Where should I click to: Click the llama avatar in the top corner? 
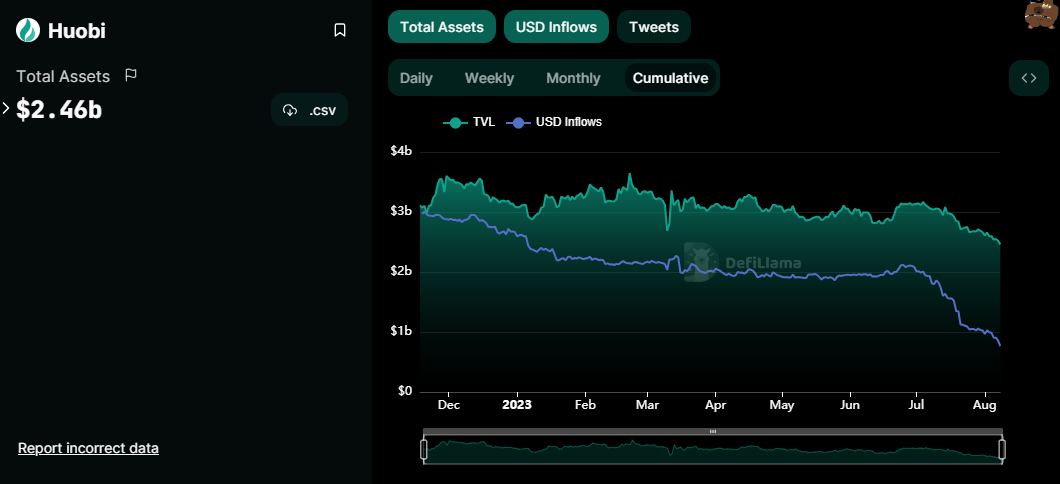(1042, 14)
